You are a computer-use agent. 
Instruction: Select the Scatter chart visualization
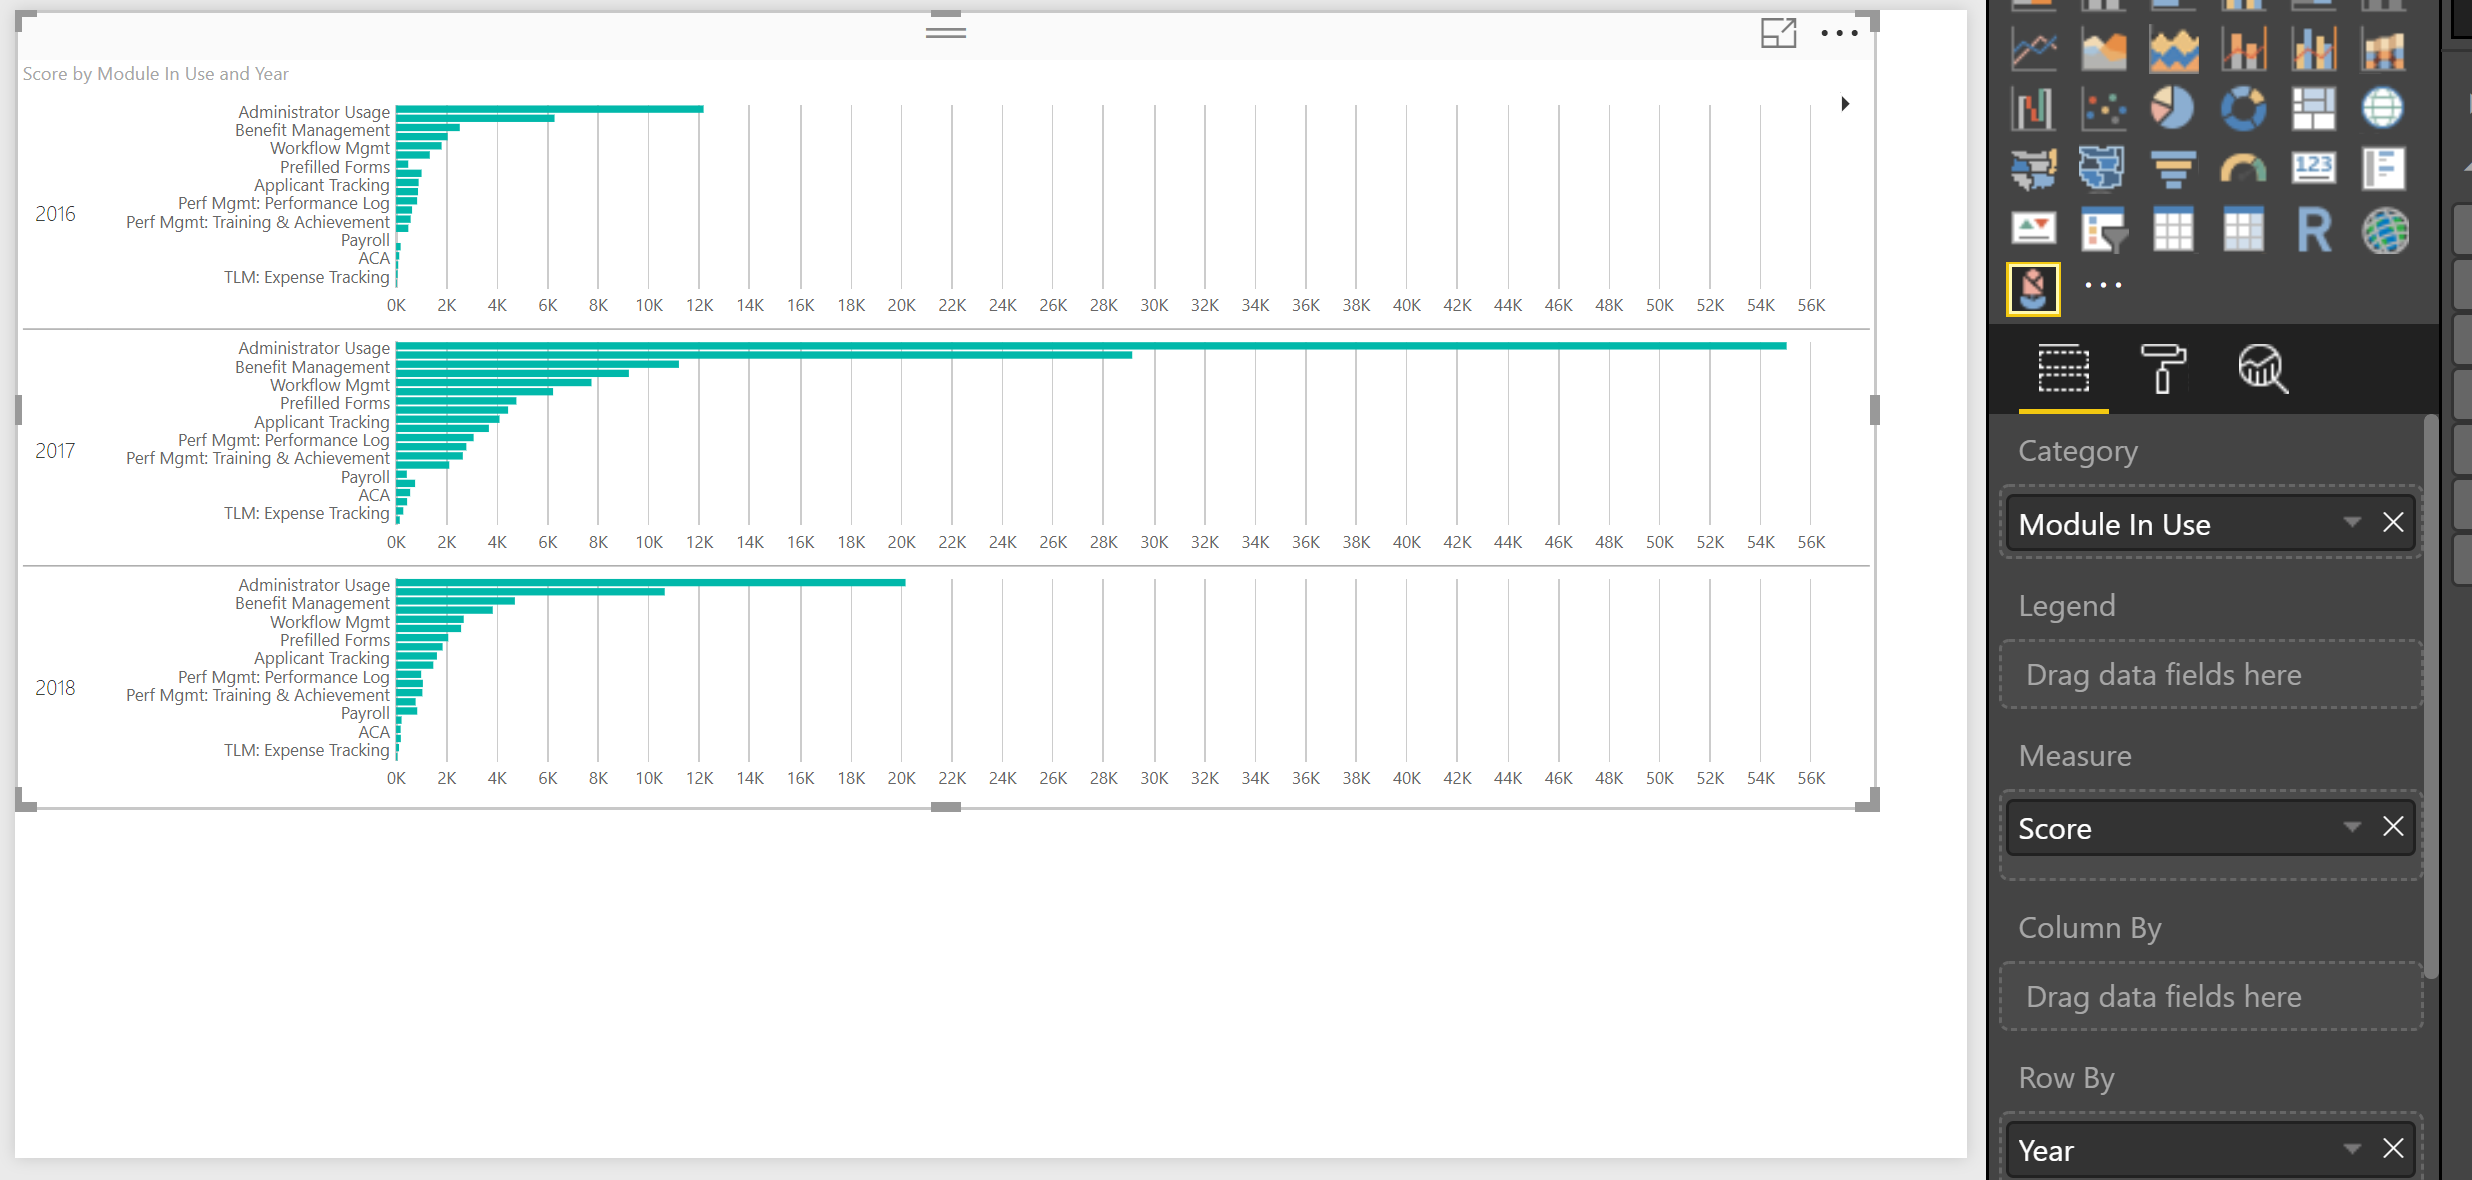pyautogui.click(x=2103, y=109)
